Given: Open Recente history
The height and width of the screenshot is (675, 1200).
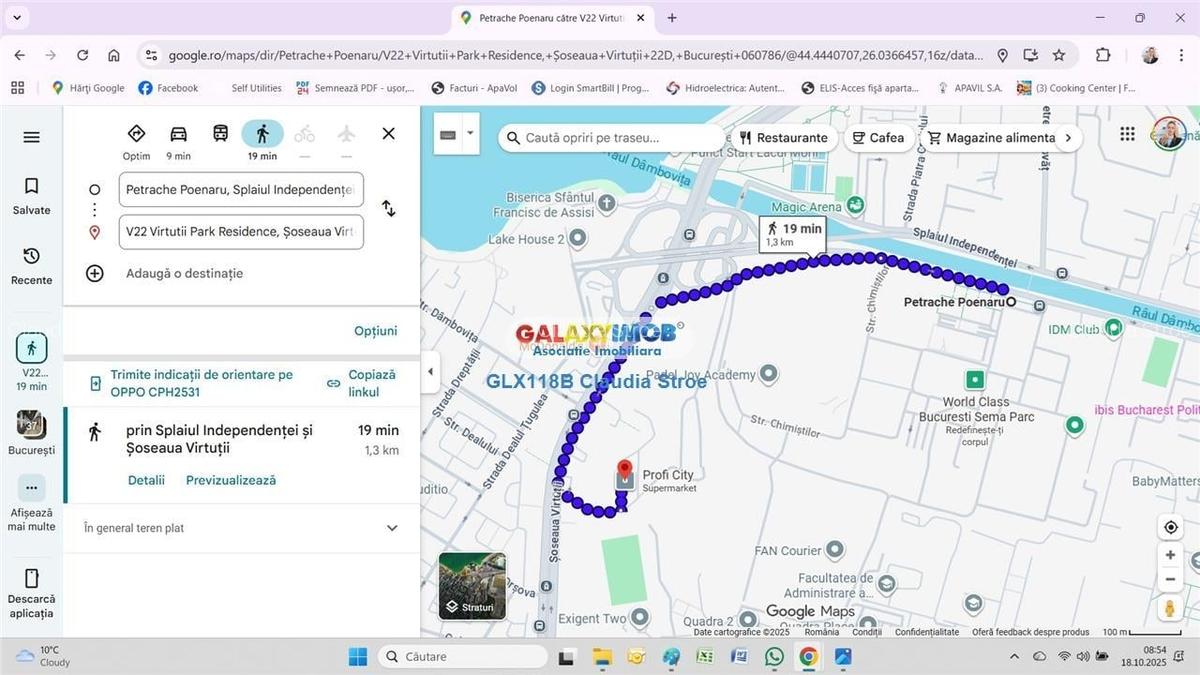Looking at the screenshot, I should [x=31, y=265].
